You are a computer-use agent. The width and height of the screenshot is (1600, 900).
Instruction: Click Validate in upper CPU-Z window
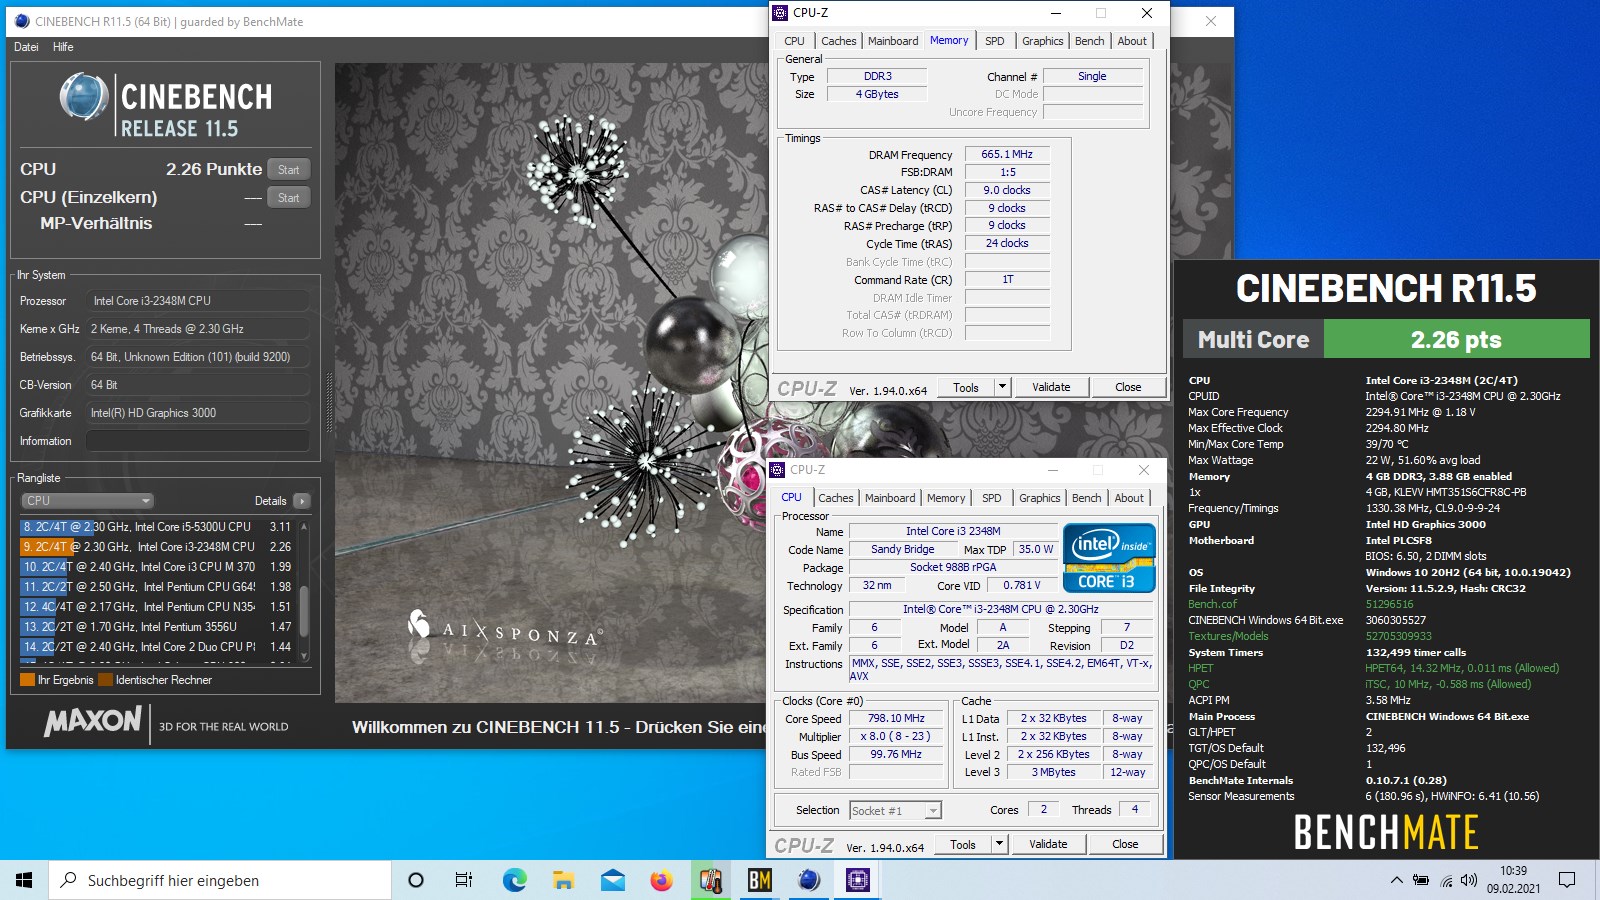tap(1051, 387)
